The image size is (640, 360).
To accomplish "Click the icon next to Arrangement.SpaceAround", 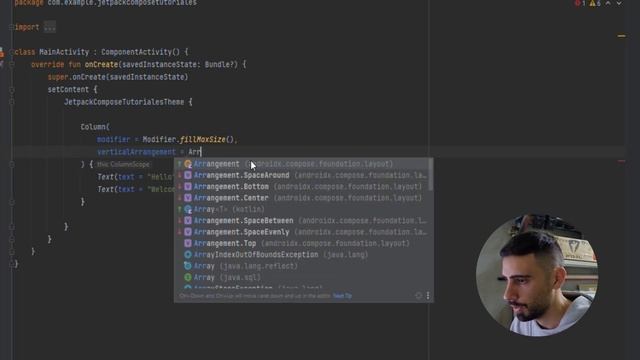I will pos(188,176).
